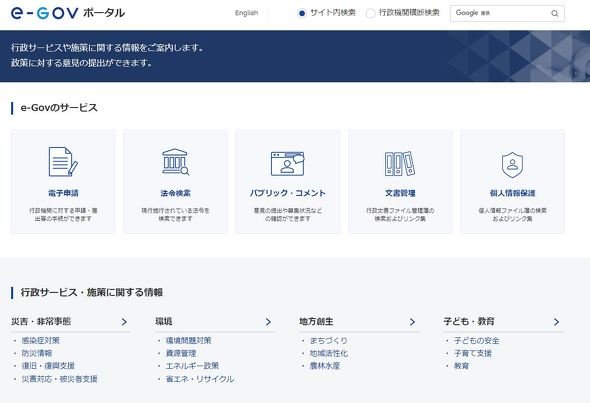Viewport: 590px width, 403px height.
Task: Expand the 子ども・教育 category chevron
Action: 557,322
